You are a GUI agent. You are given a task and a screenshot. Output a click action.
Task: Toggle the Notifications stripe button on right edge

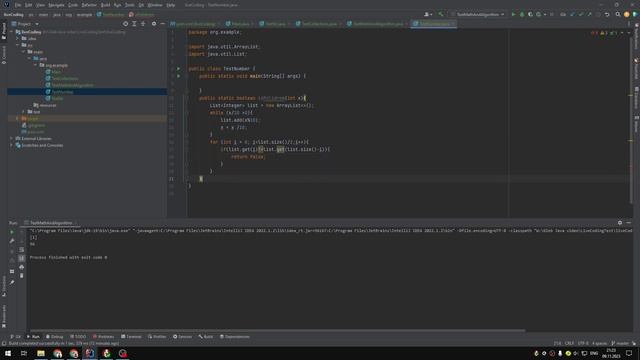(x=636, y=36)
